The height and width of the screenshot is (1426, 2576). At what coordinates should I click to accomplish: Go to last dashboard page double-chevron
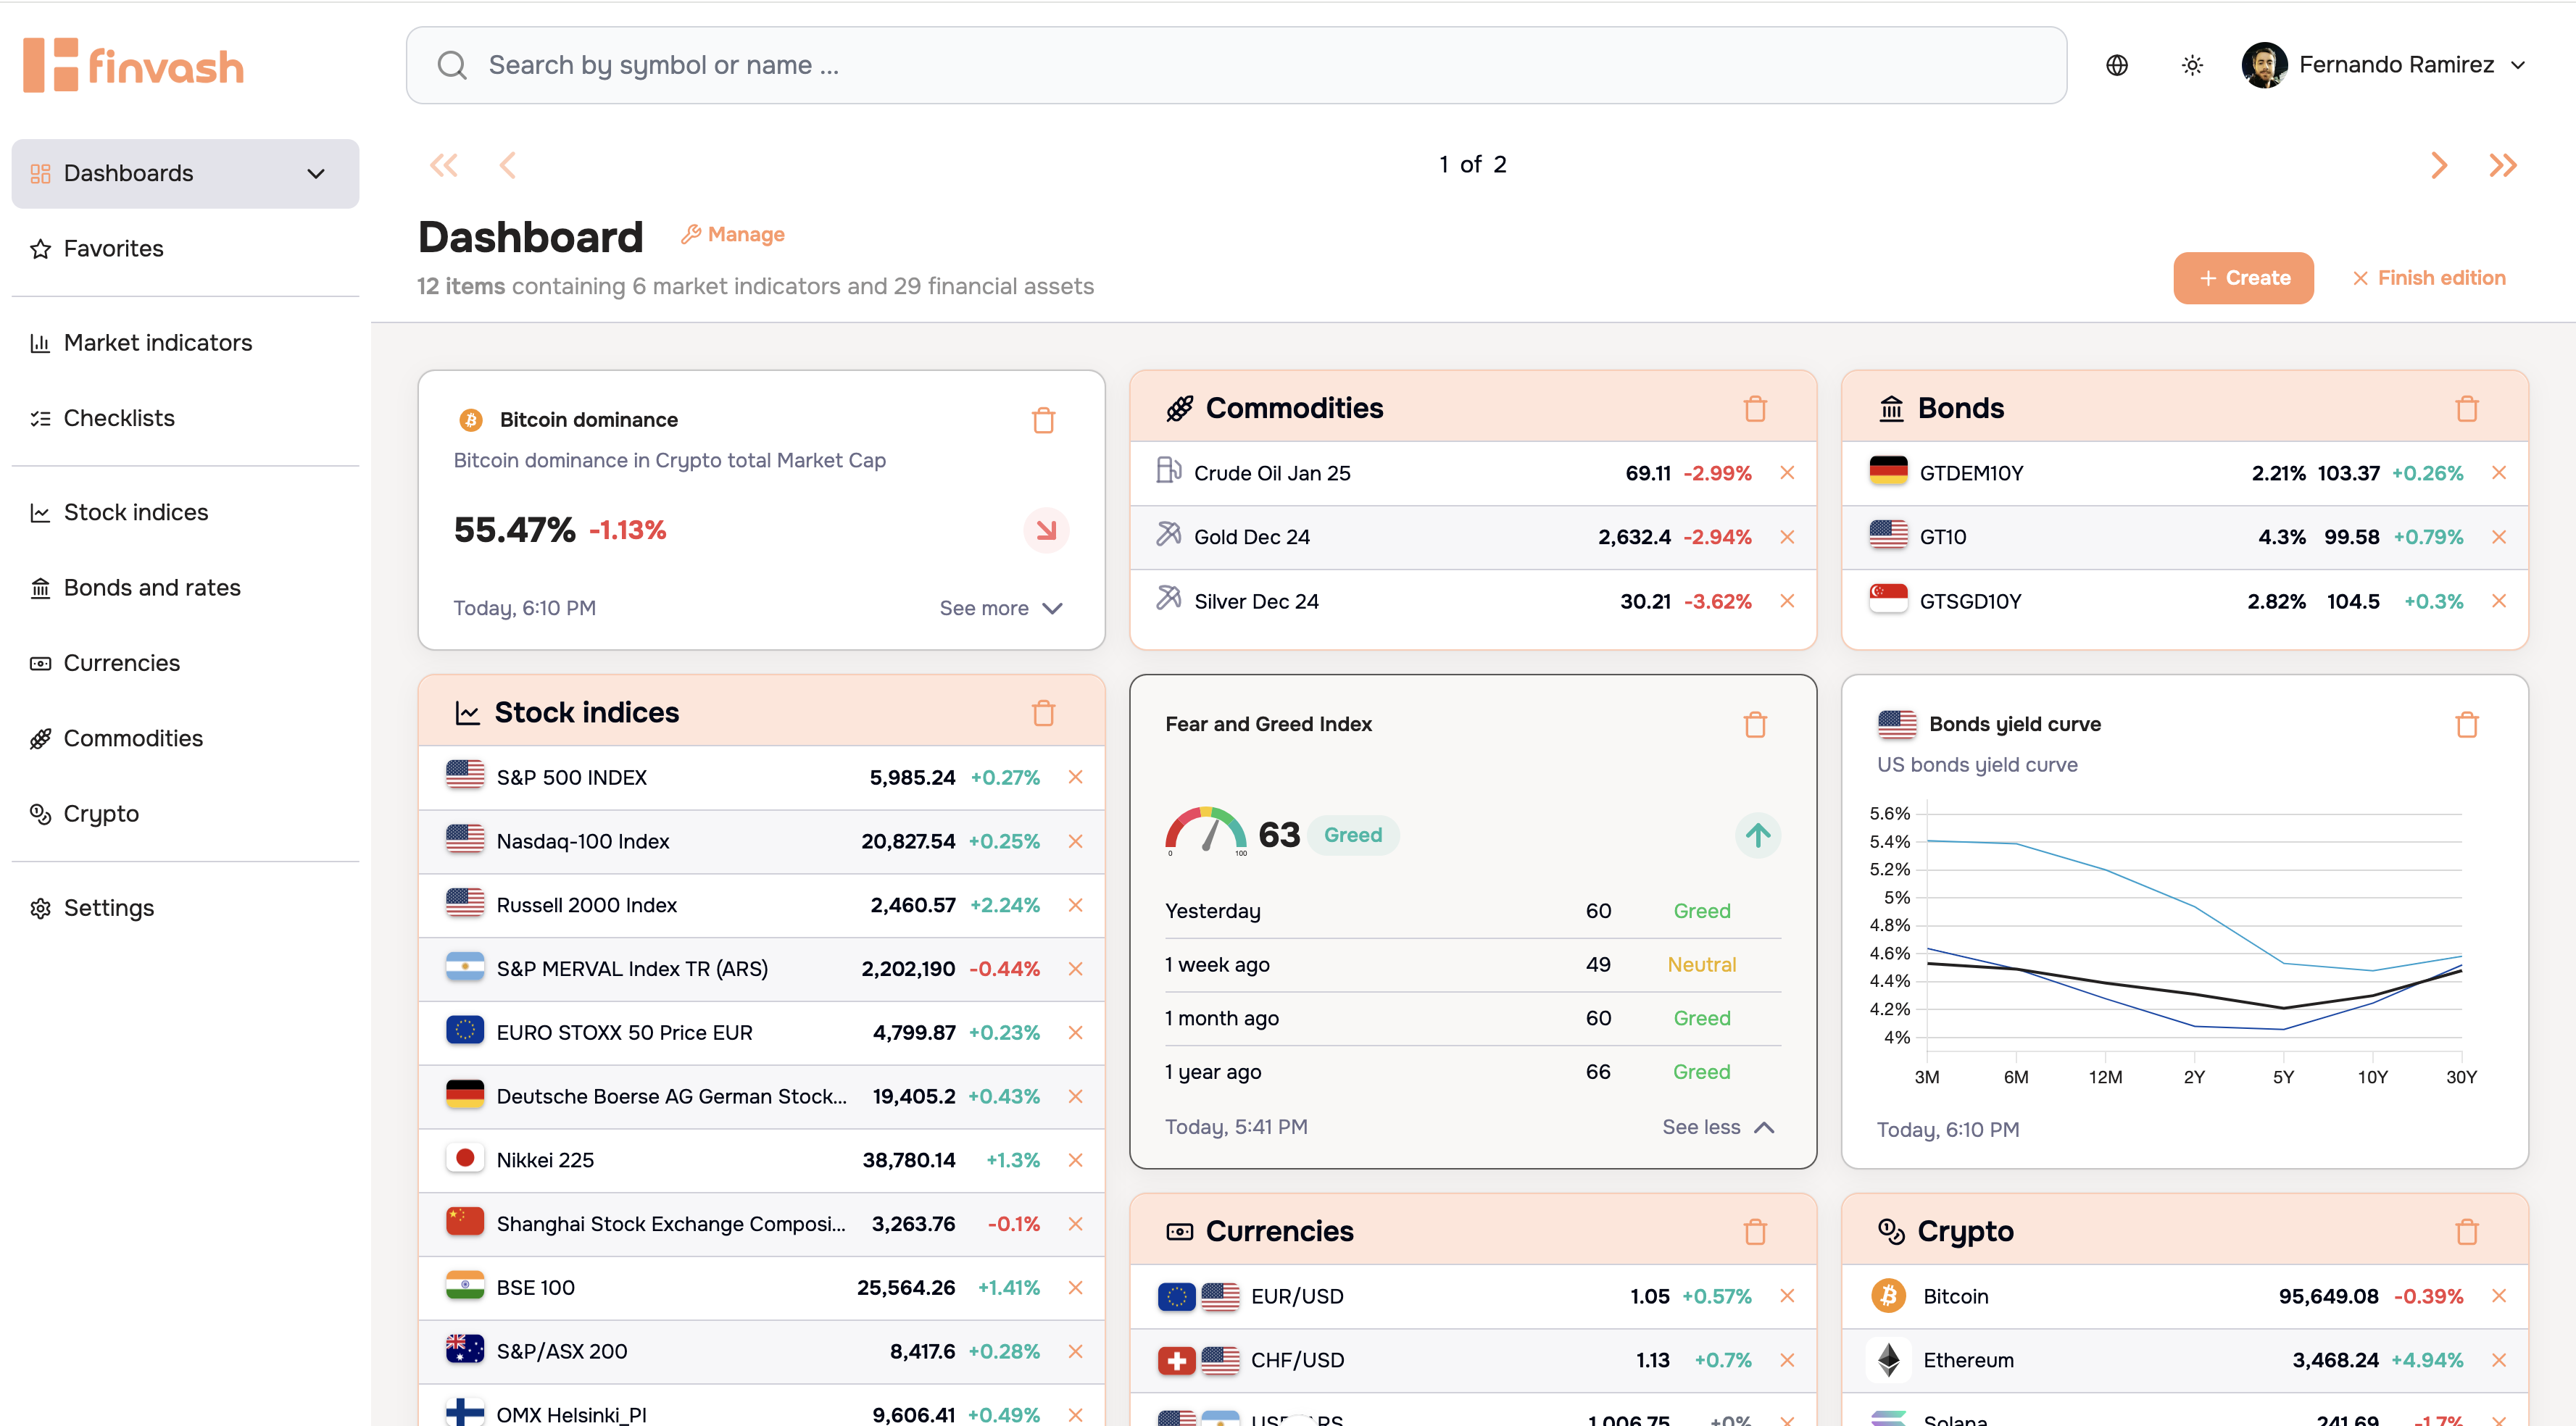2503,165
